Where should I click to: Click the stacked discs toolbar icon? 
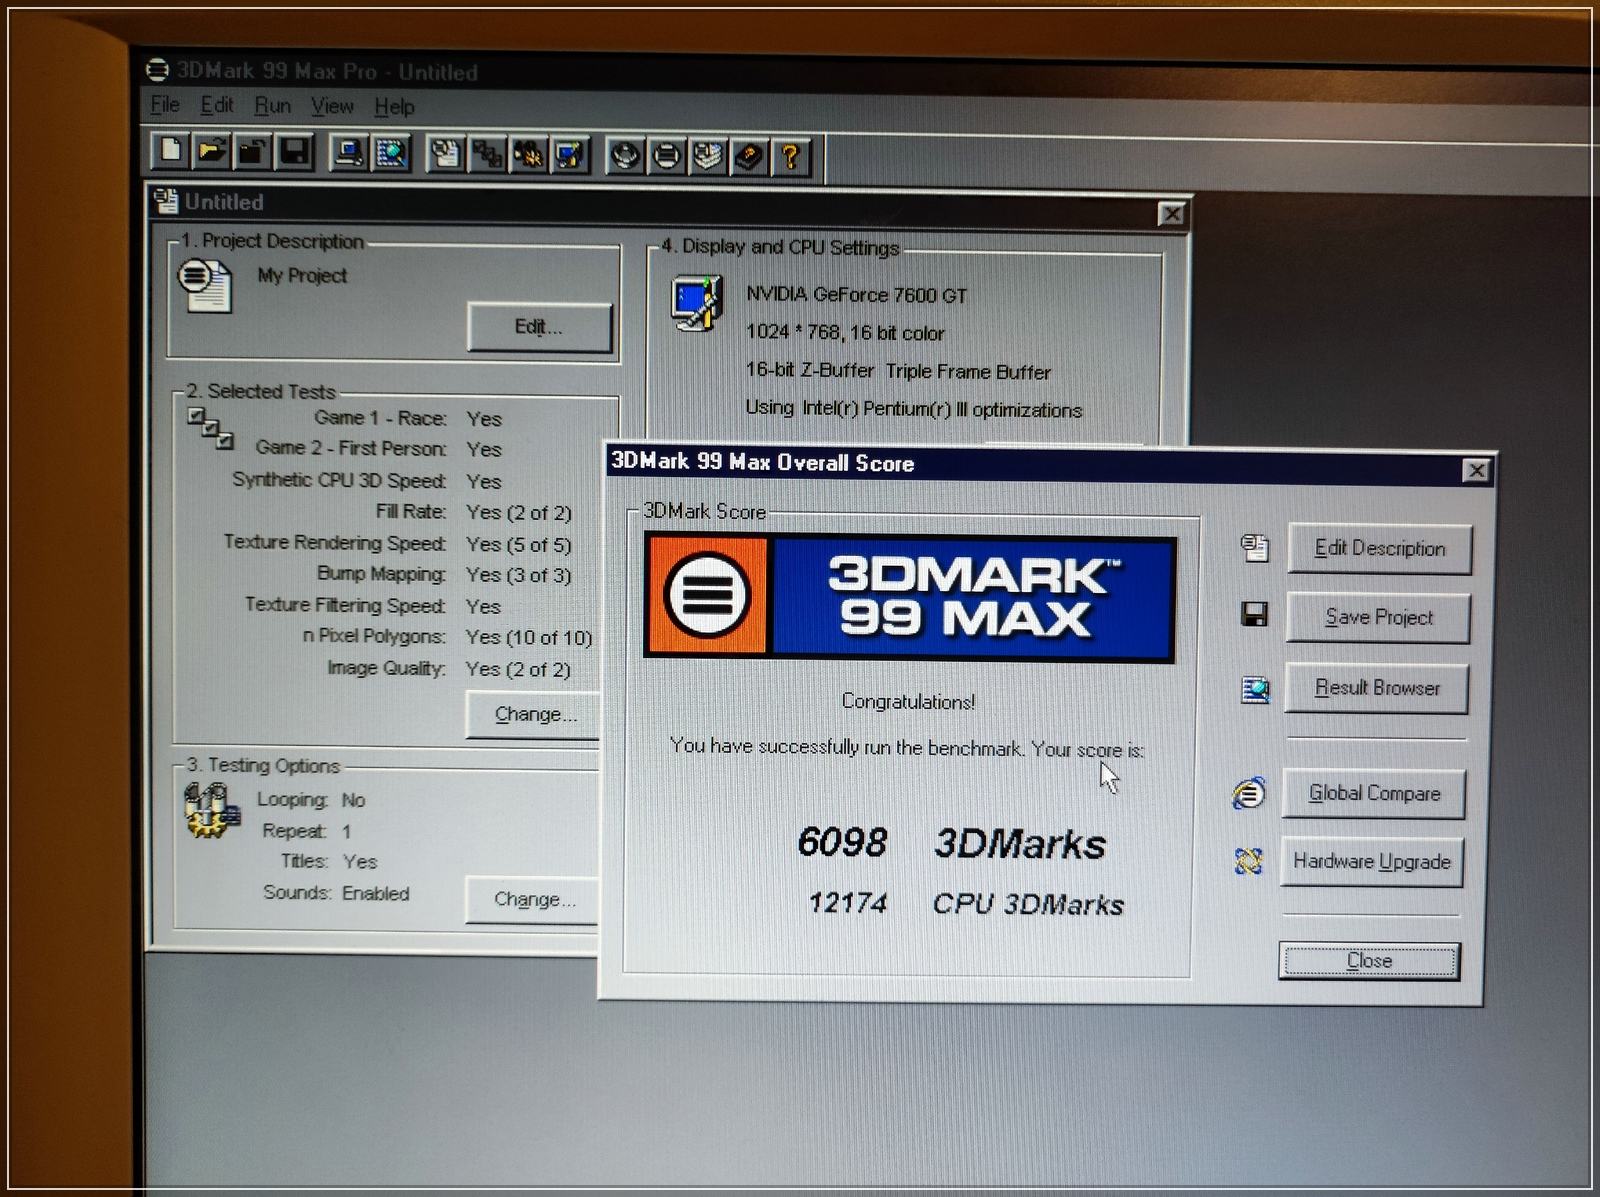[x=707, y=157]
